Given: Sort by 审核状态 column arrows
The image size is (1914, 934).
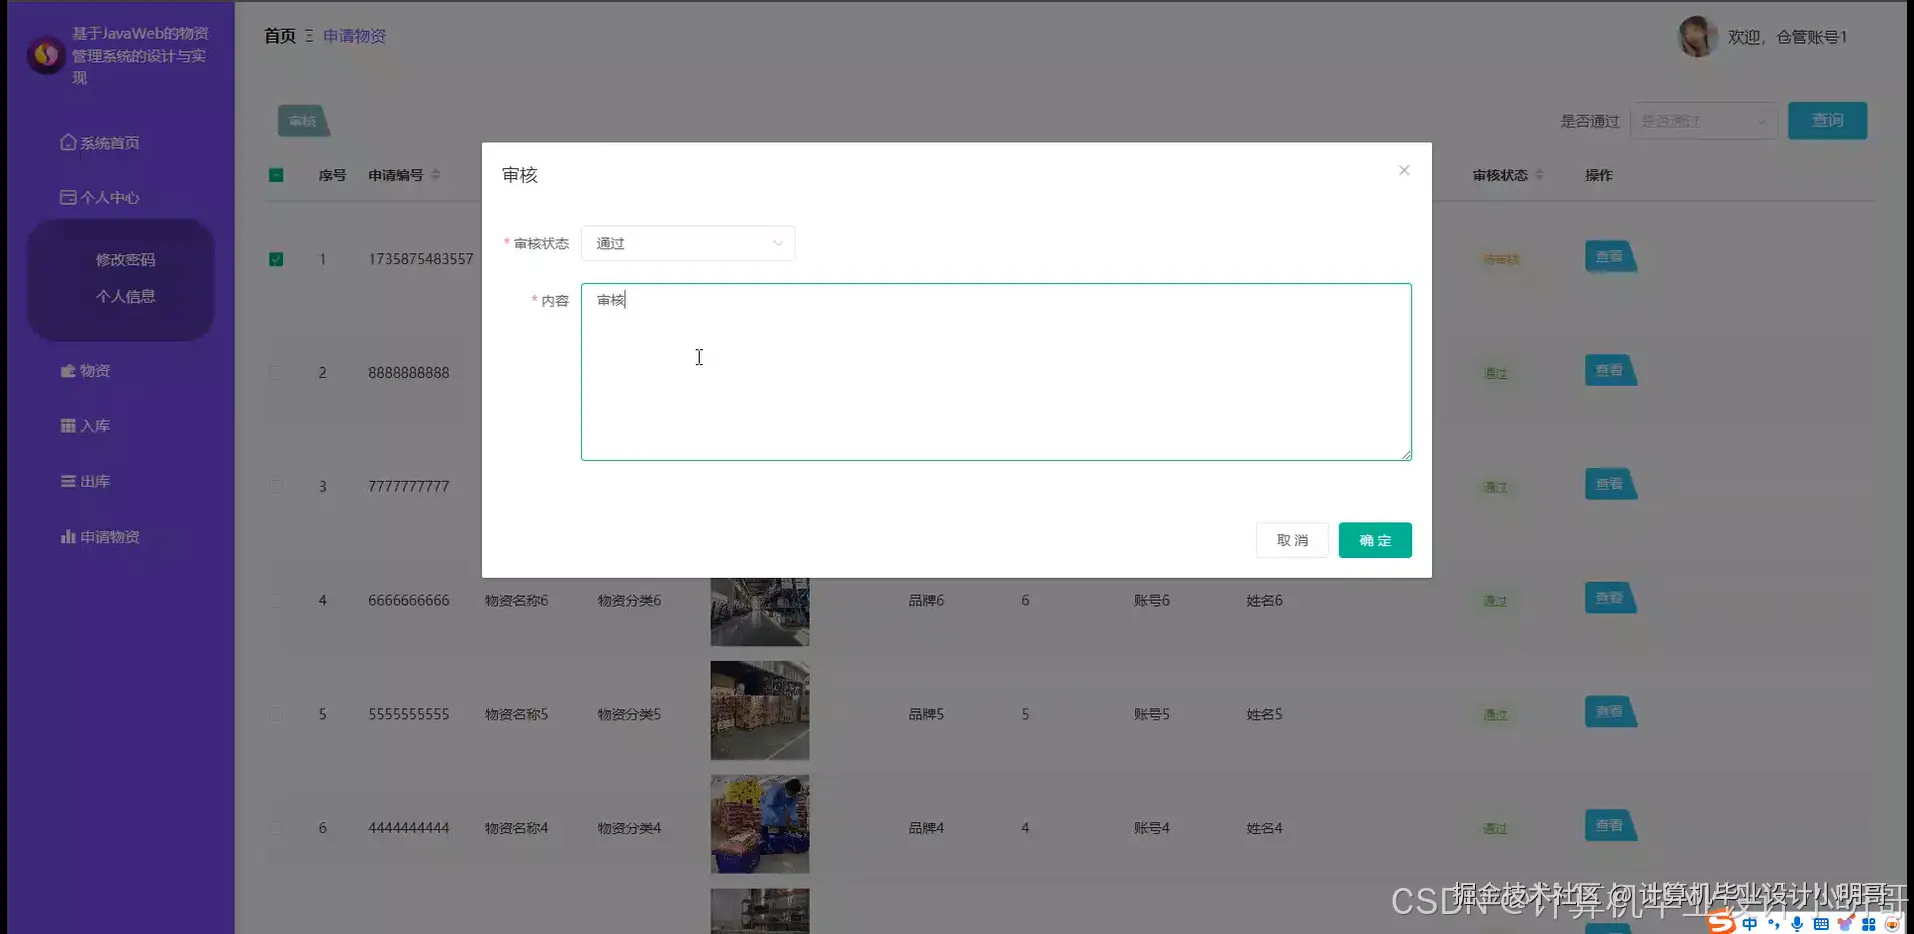Looking at the screenshot, I should click(x=1539, y=175).
